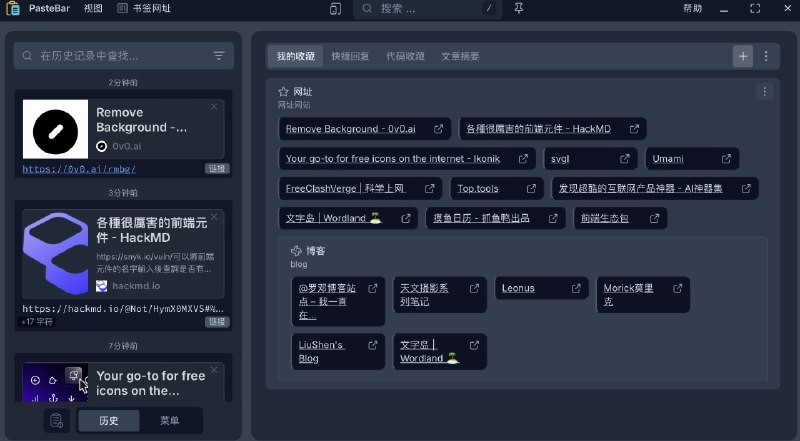Focus the 搜索 global search field

pyautogui.click(x=428, y=9)
